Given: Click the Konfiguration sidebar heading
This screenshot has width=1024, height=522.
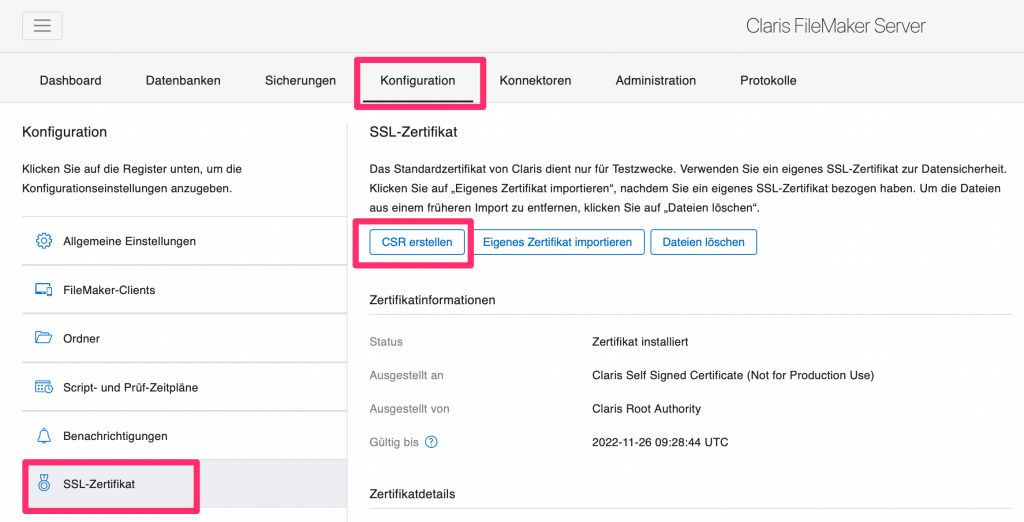Looking at the screenshot, I should coord(64,132).
